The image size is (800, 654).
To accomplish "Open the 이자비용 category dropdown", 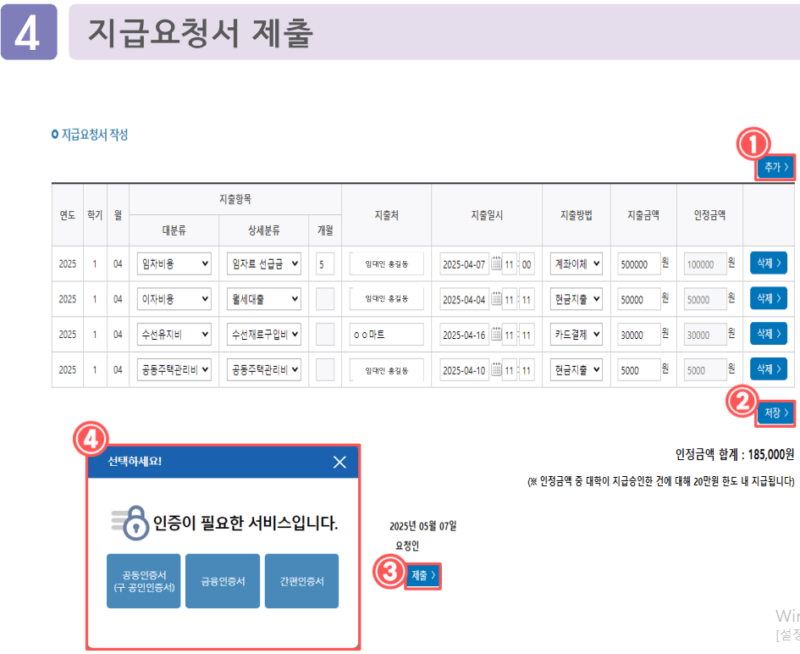I will coord(174,299).
